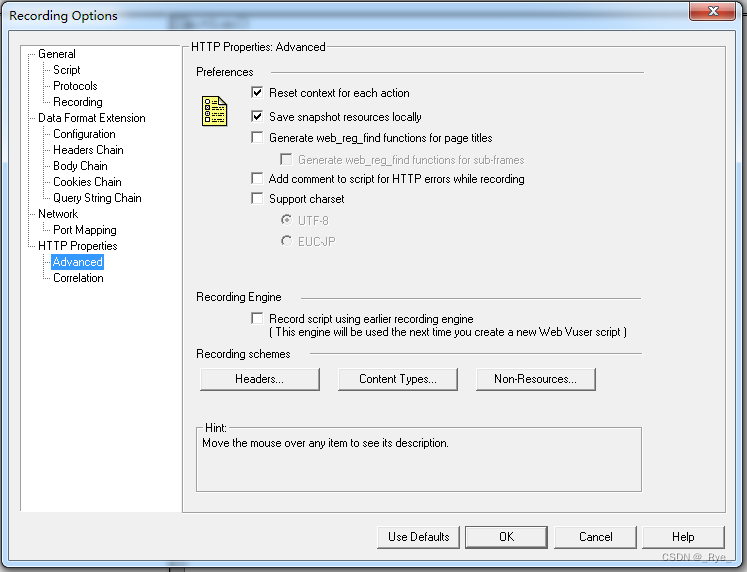Toggle web_reg_find functions for sub-frames checkbox

tap(286, 159)
